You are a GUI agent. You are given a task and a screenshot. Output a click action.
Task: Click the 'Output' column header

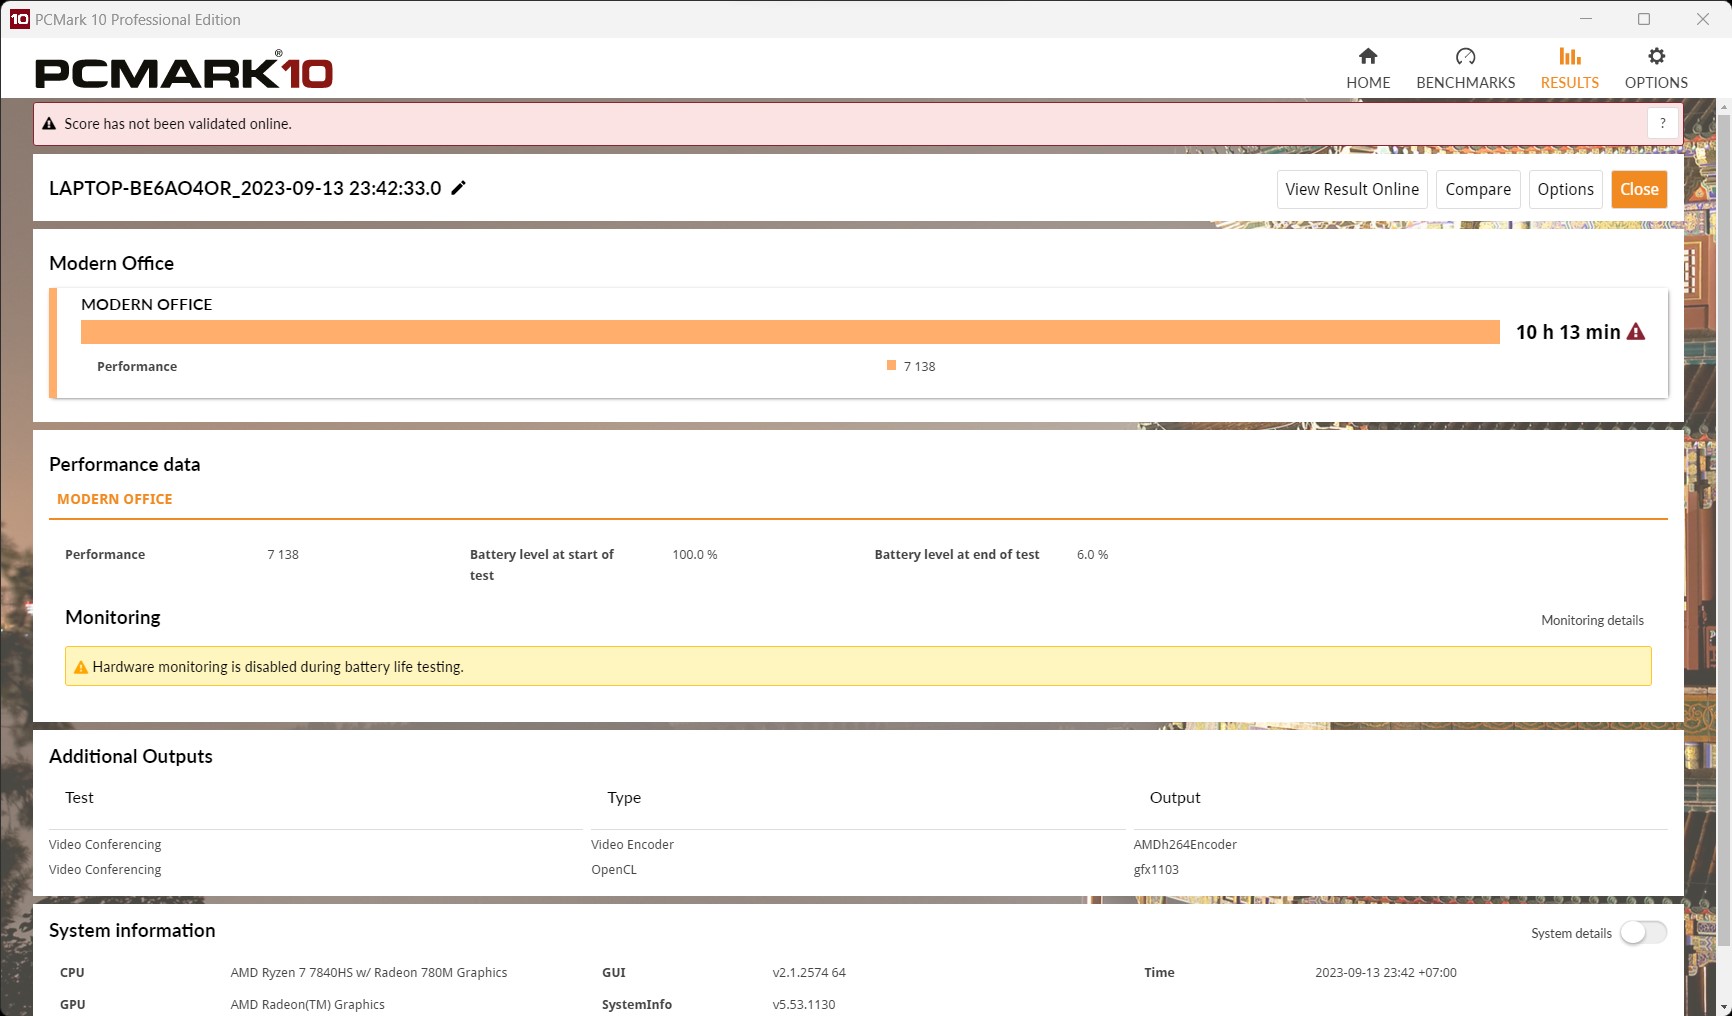click(x=1175, y=797)
